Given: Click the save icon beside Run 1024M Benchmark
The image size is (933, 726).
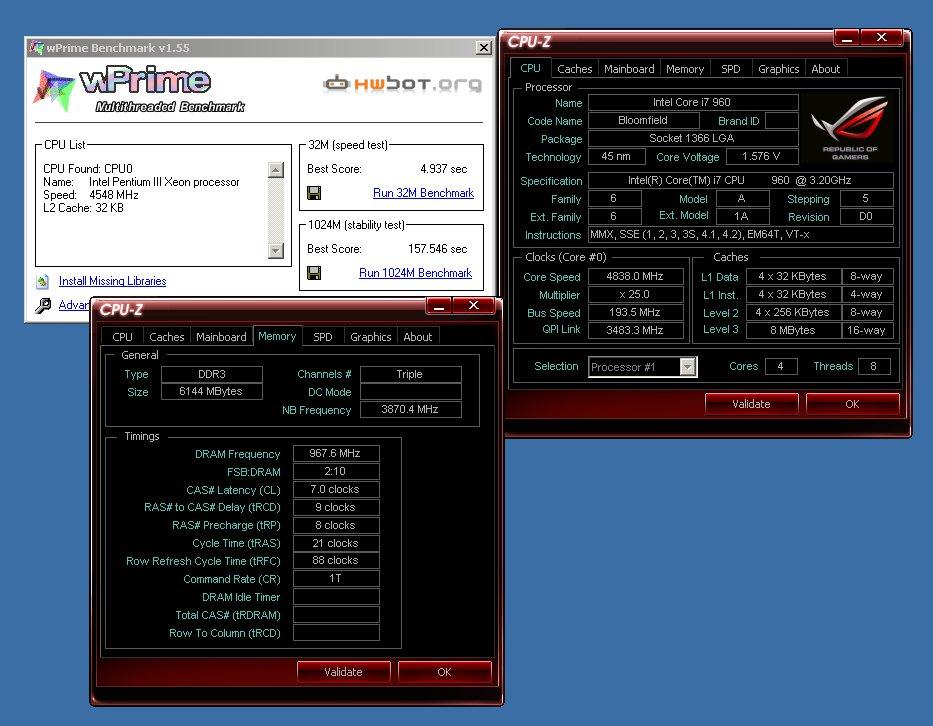Looking at the screenshot, I should 314,273.
